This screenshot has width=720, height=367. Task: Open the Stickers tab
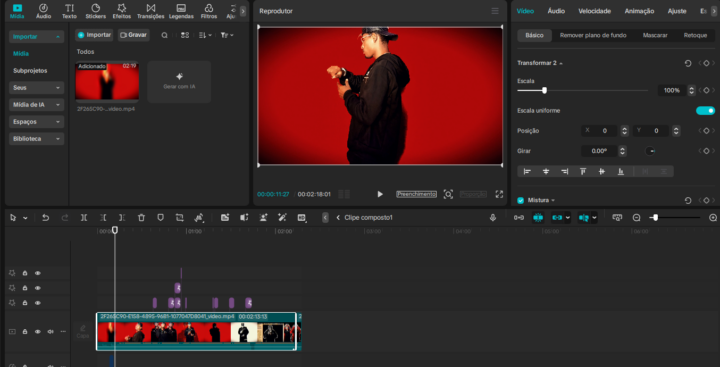(96, 11)
